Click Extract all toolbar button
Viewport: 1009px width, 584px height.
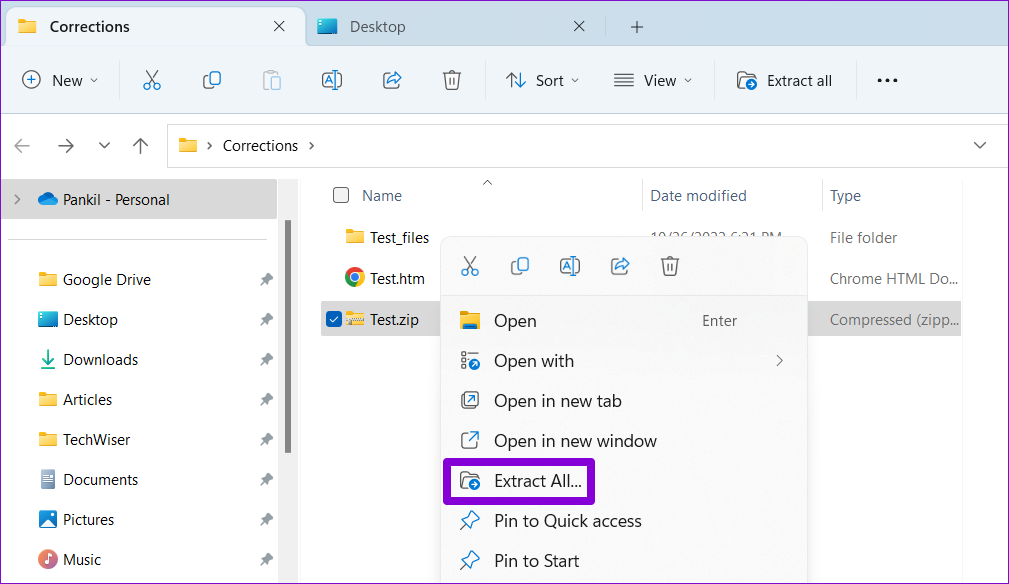click(x=784, y=80)
